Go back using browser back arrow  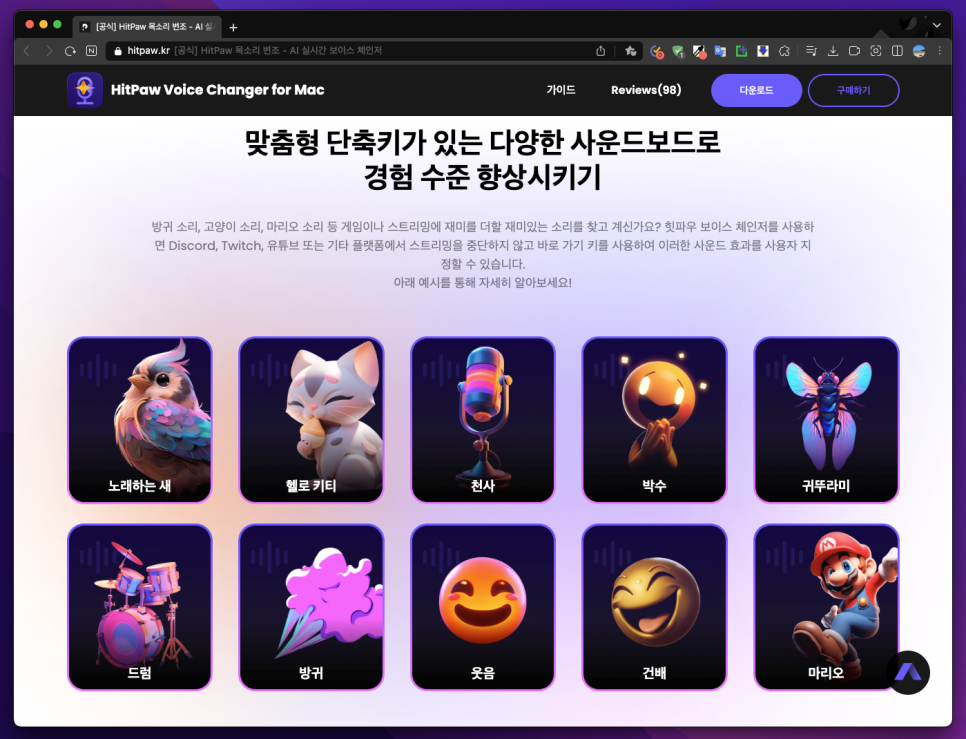pyautogui.click(x=26, y=50)
